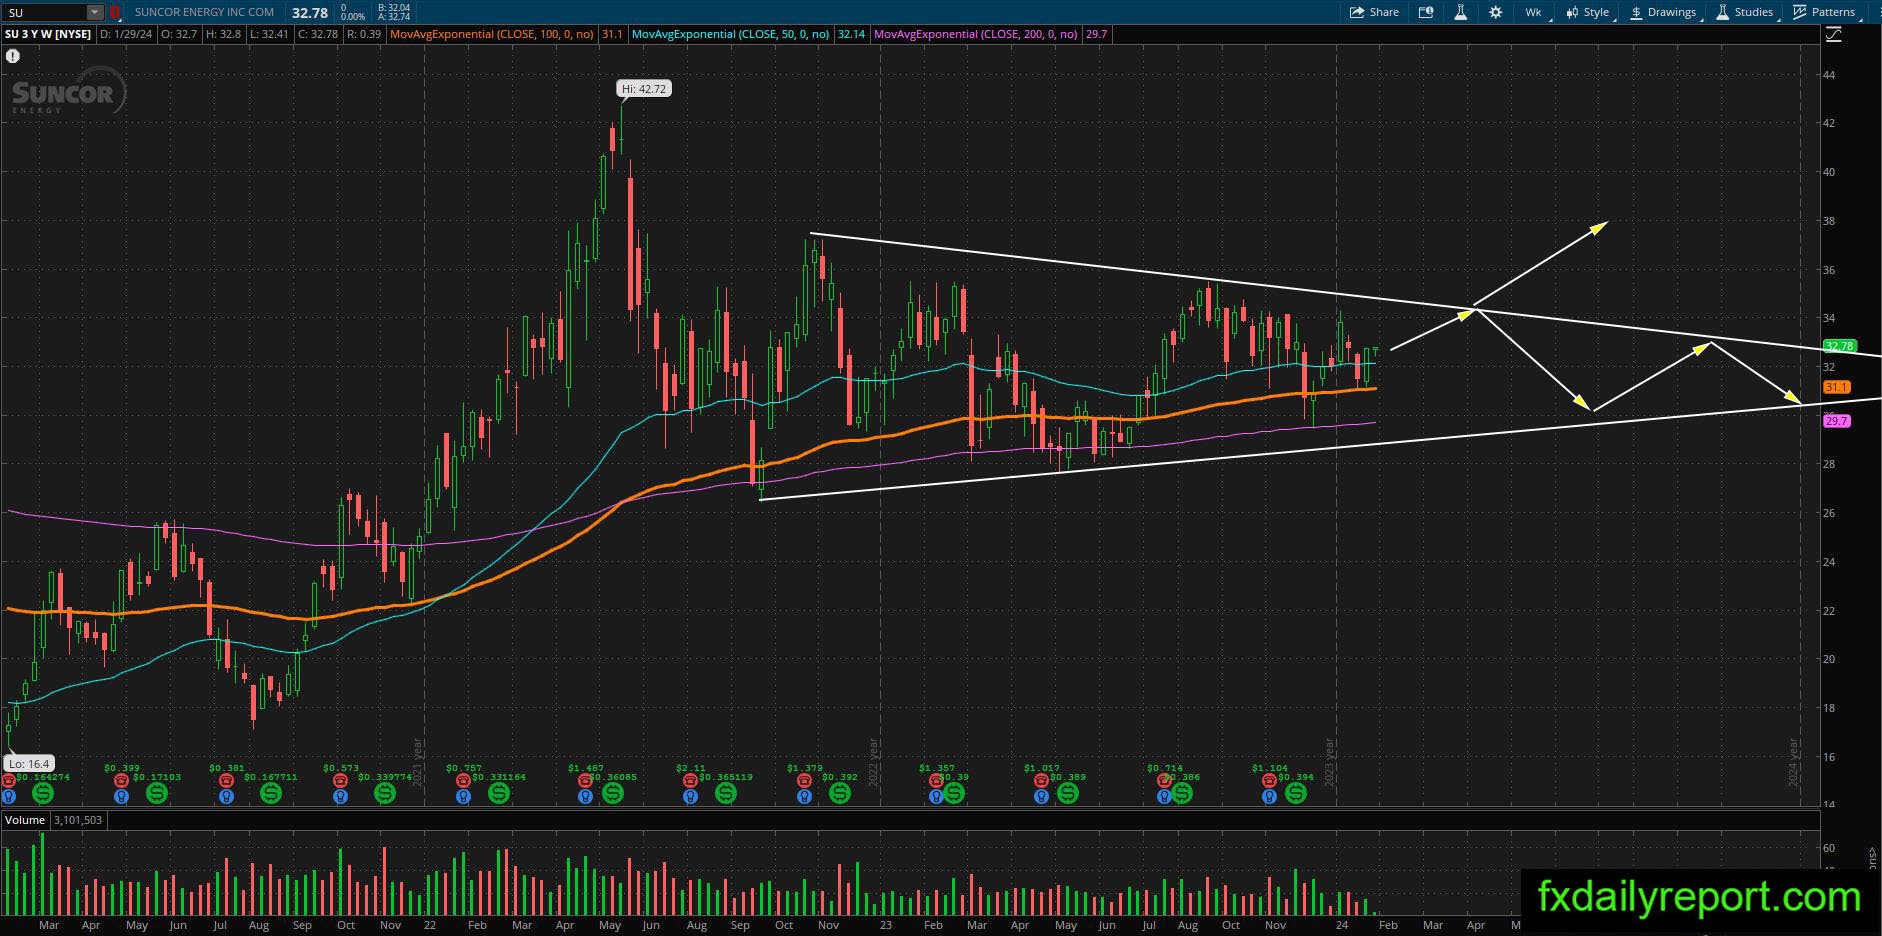This screenshot has height=936, width=1882.
Task: Click the SU 3 Y W [NYSE] chart label
Action: click(48, 34)
